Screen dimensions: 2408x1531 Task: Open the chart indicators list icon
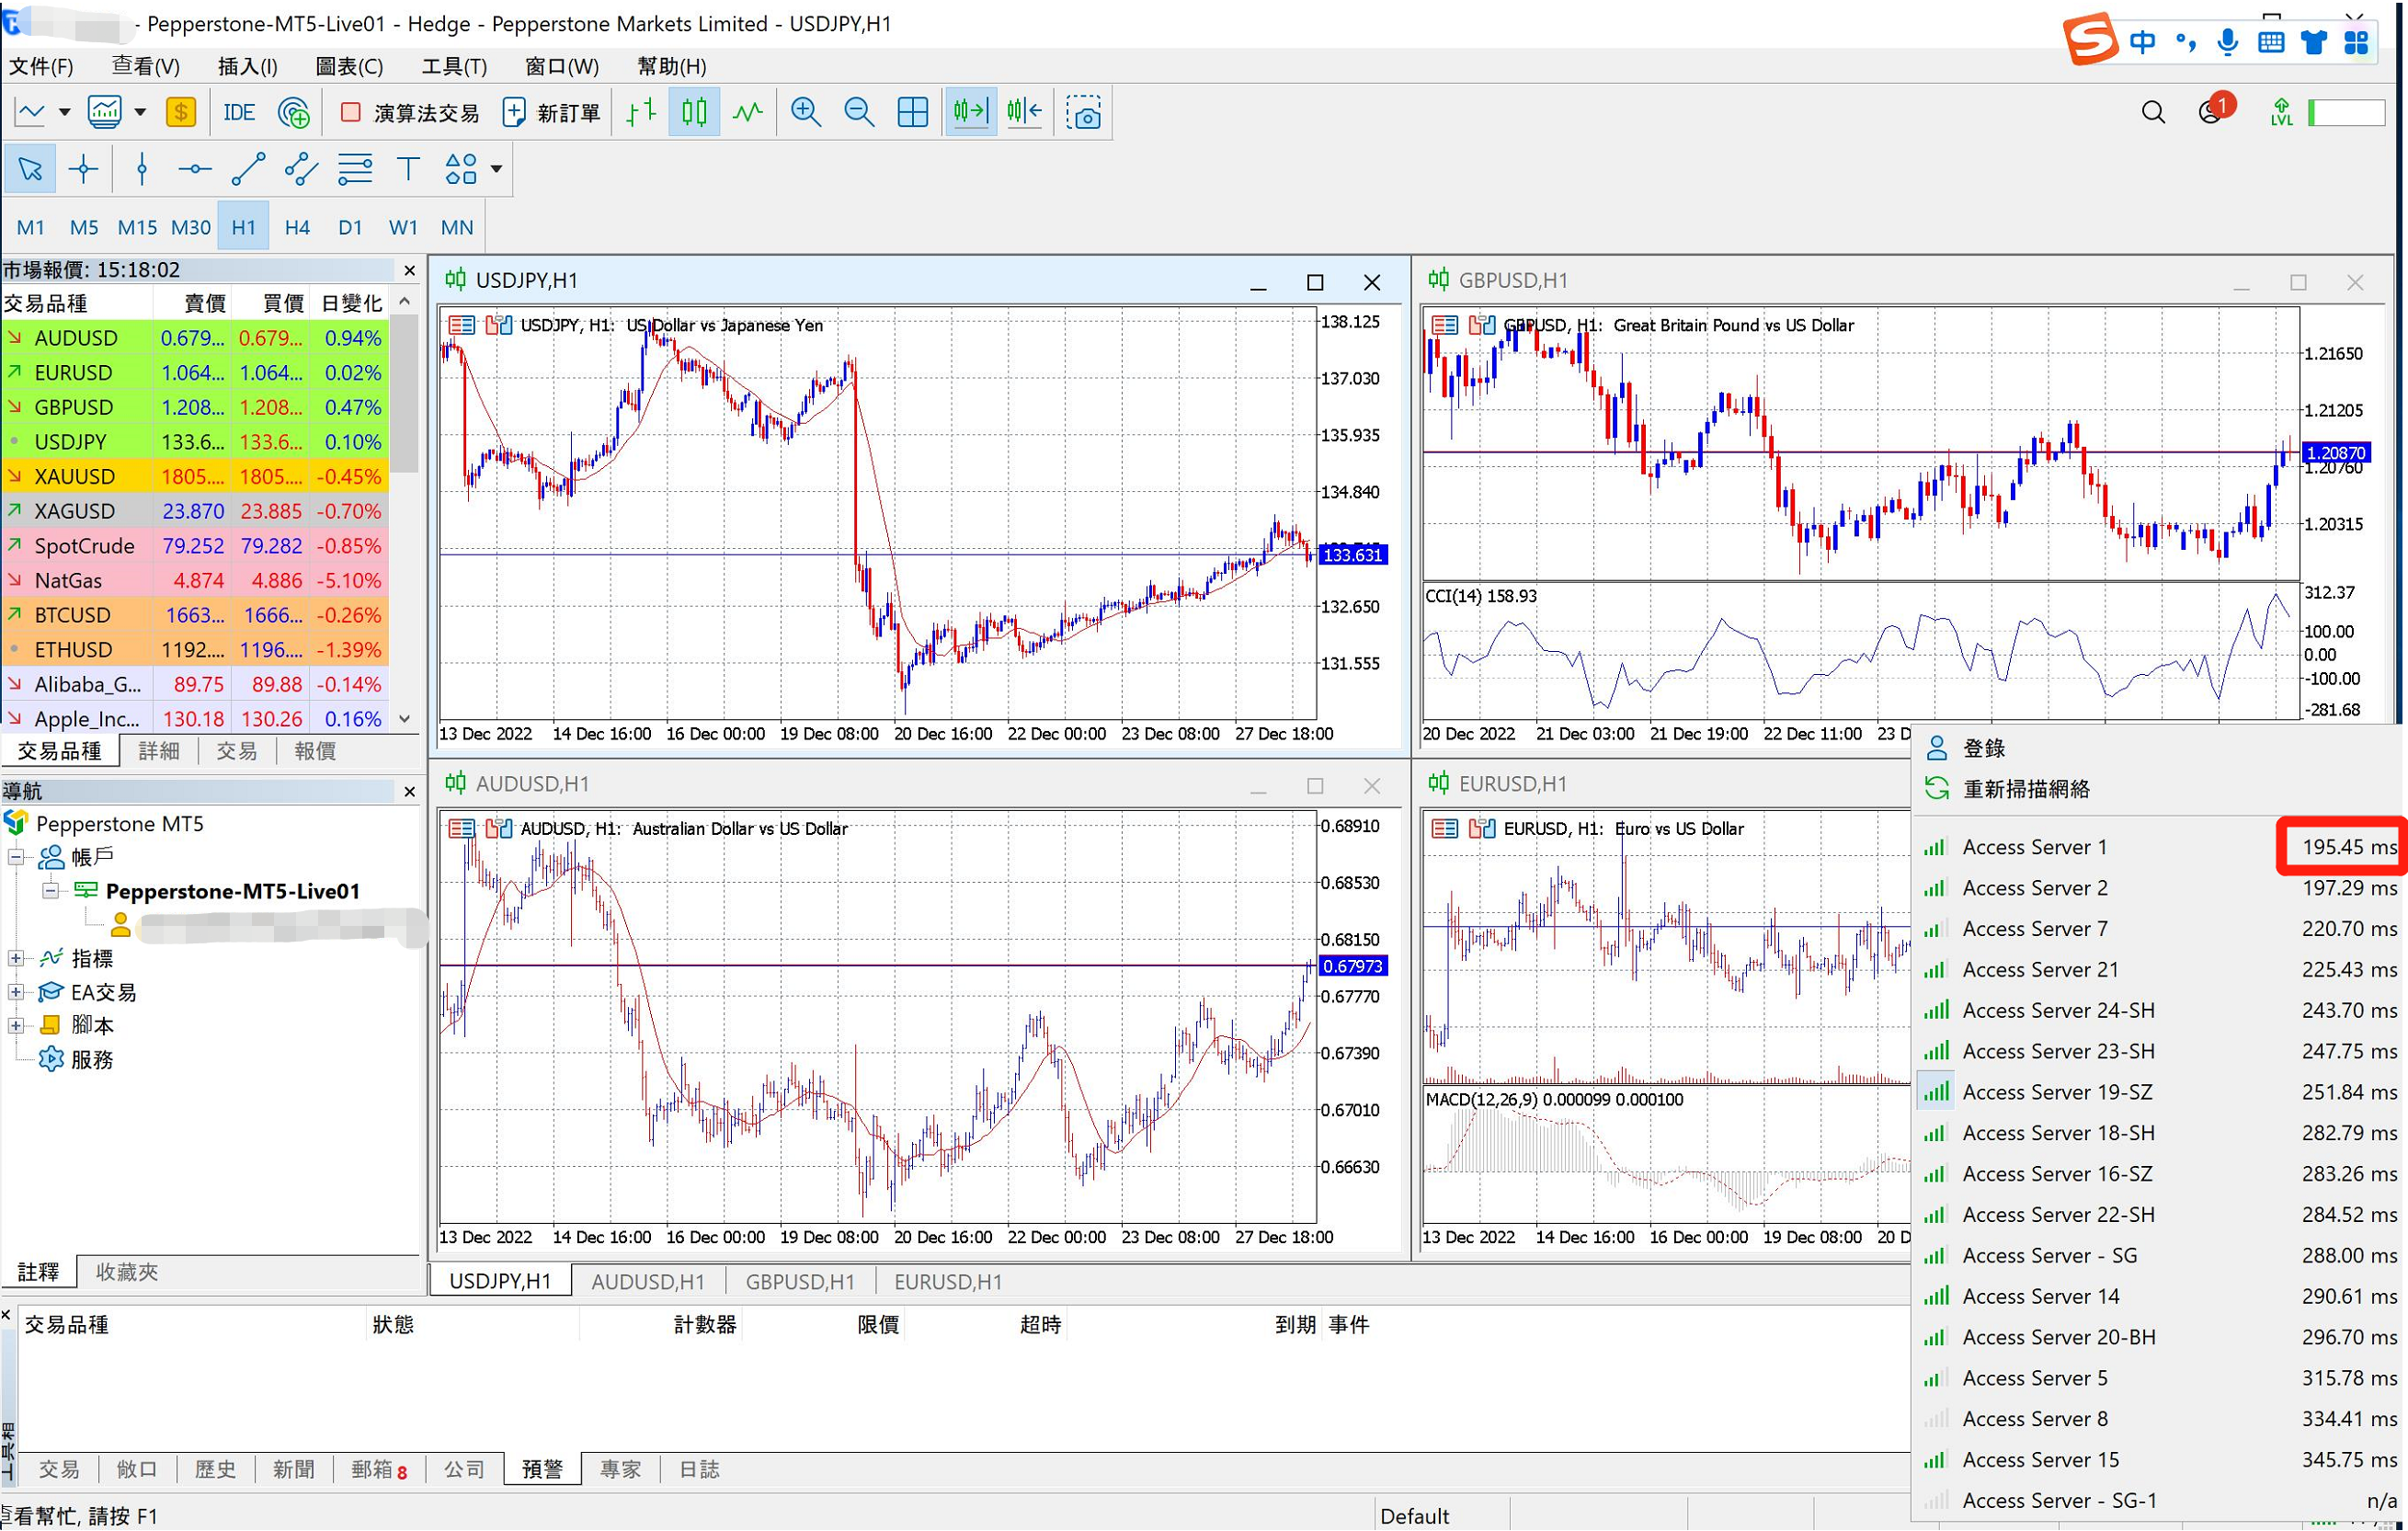(104, 112)
